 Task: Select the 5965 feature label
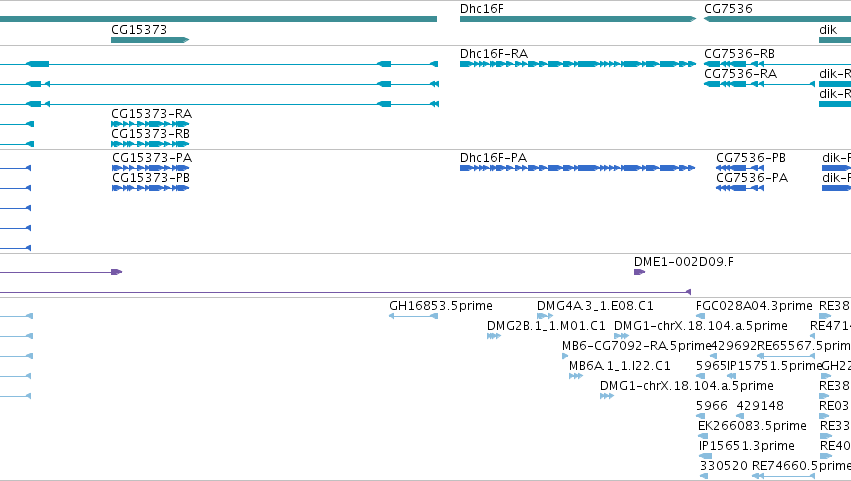pos(711,366)
